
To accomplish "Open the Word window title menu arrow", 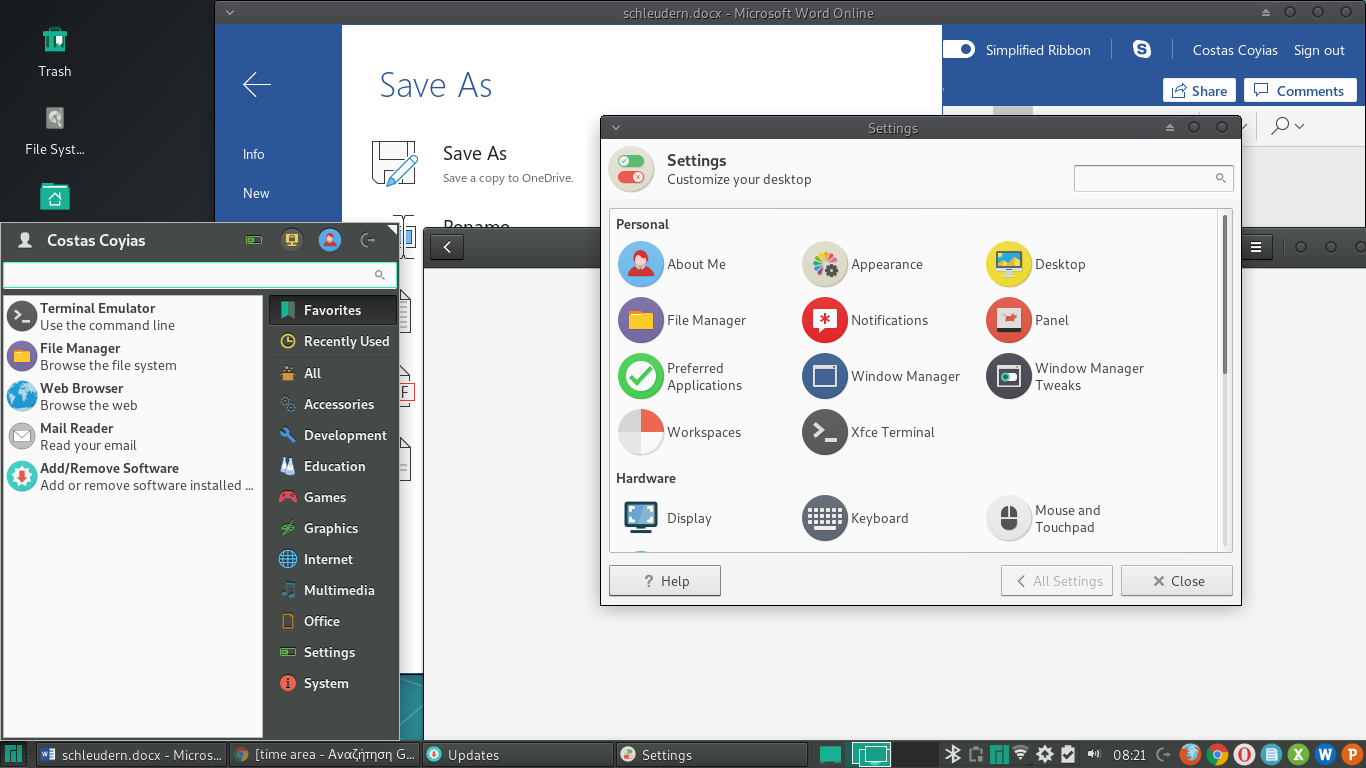I will (231, 13).
